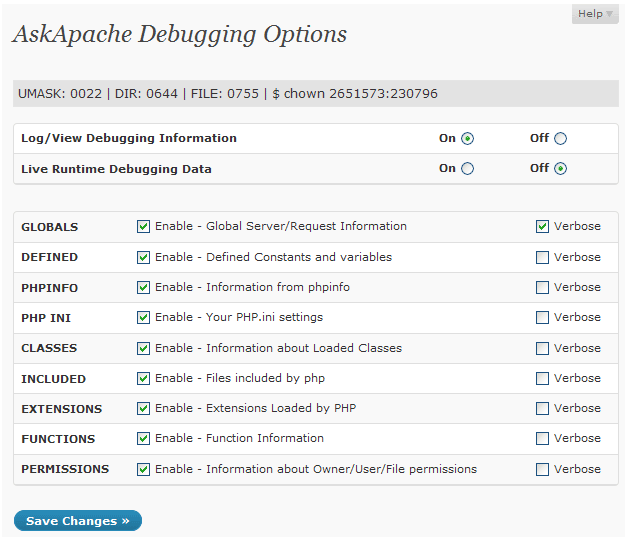Turn Log/View Debugging Information Off
Viewport: 625px width, 537px height.
click(560, 138)
